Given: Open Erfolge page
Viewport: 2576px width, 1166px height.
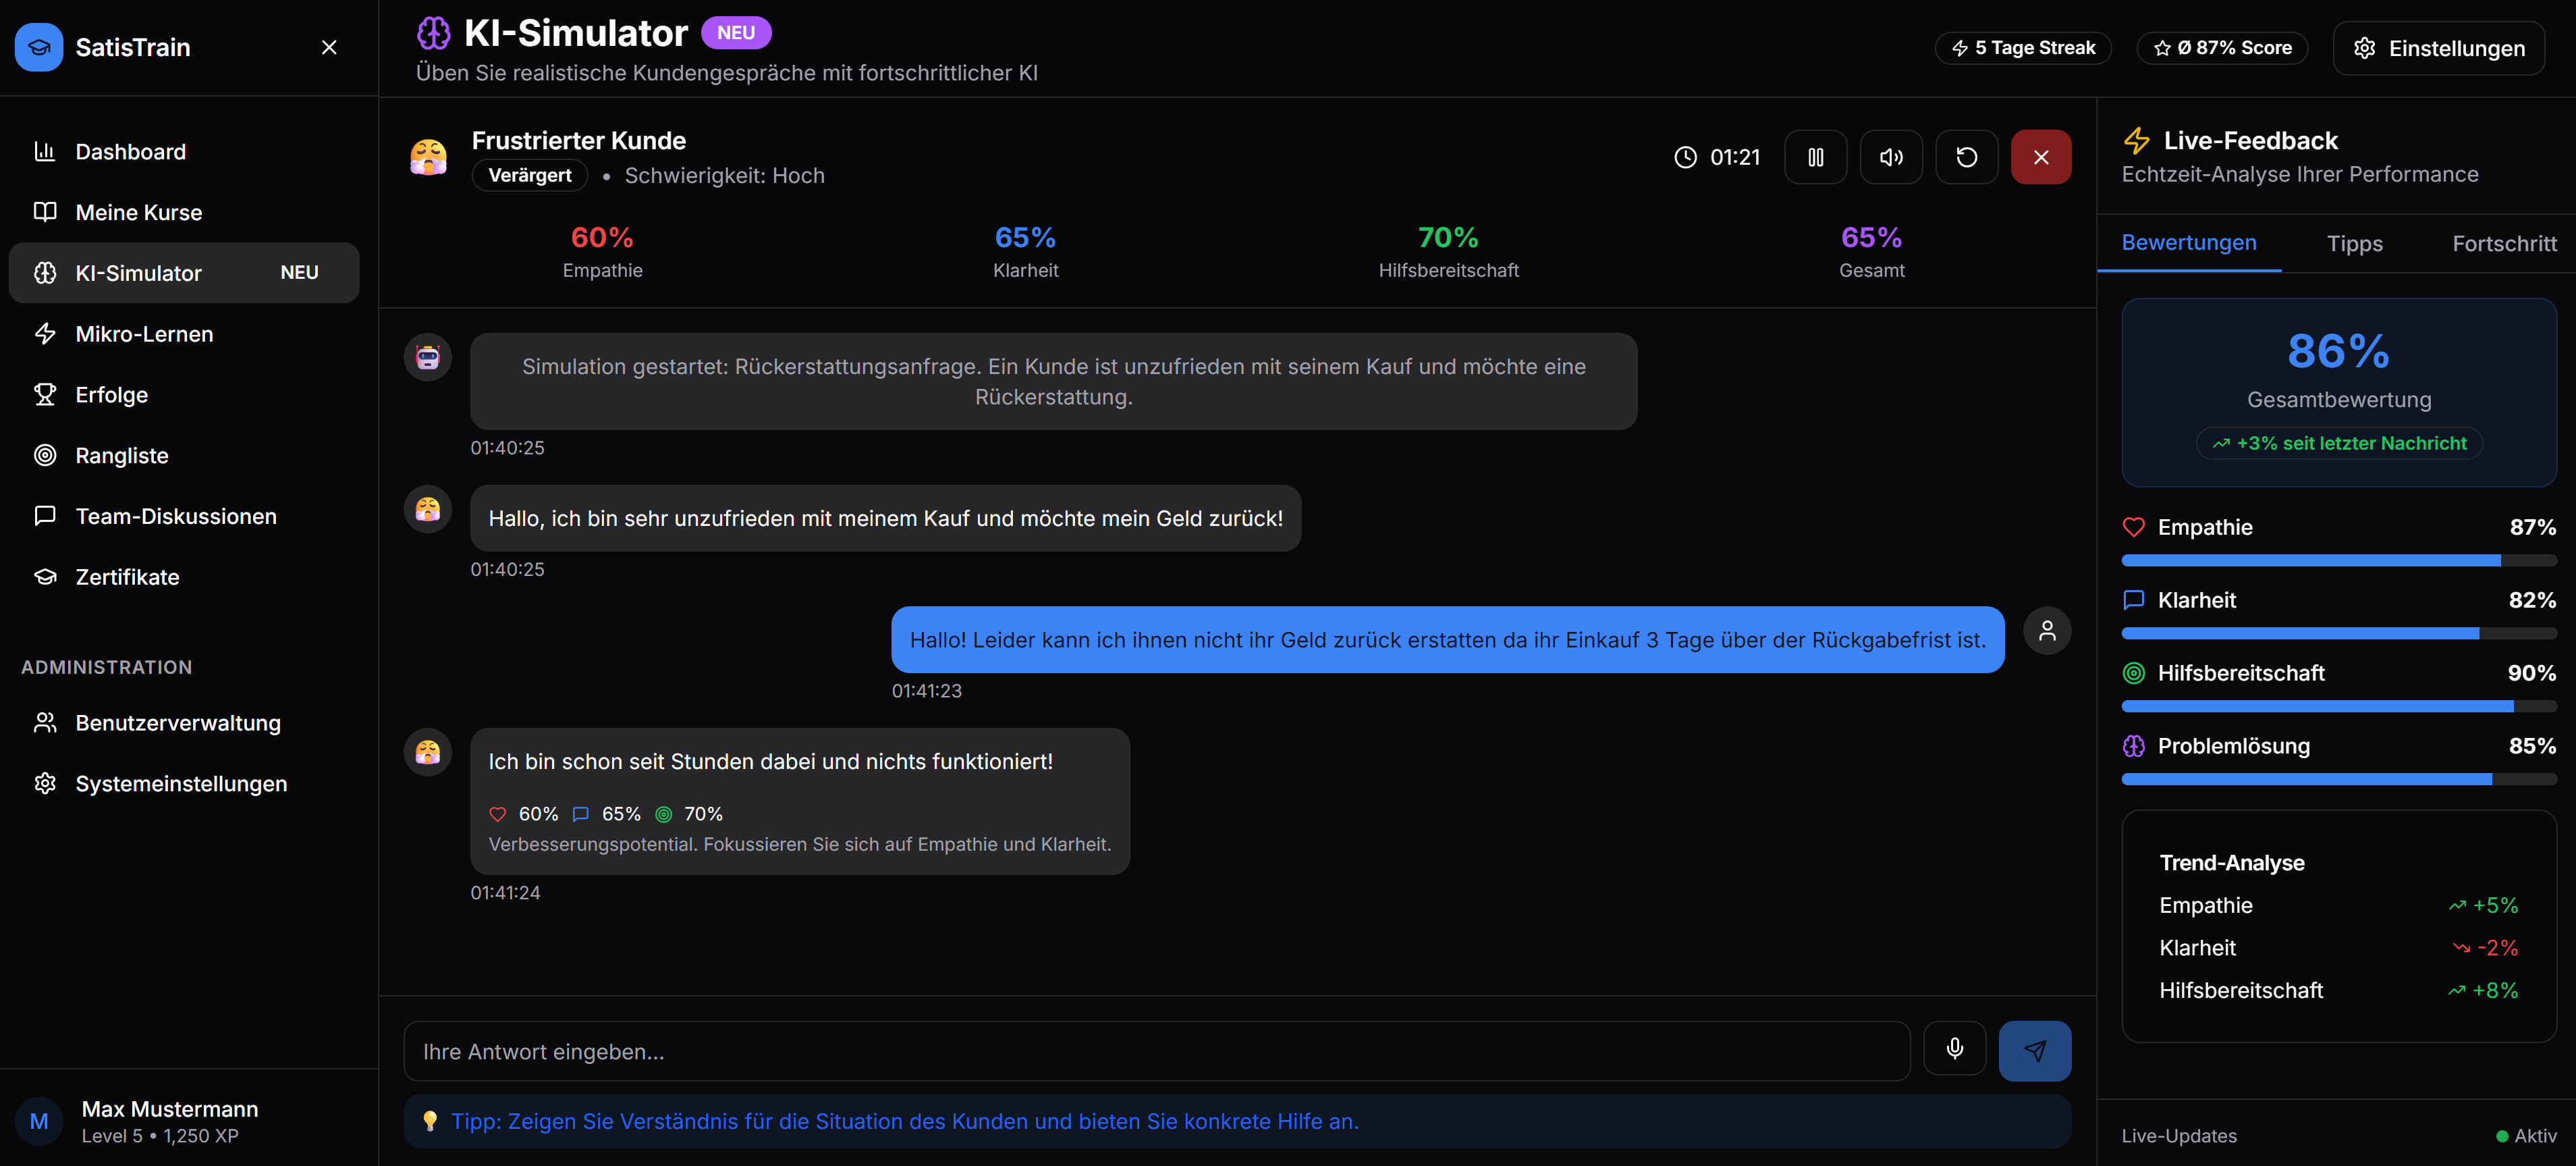Looking at the screenshot, I should tap(184, 395).
